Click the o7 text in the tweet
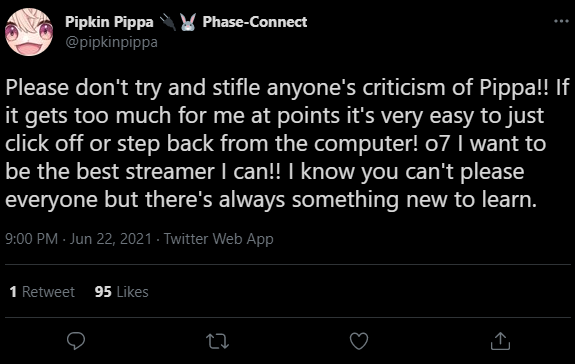This screenshot has height=364, width=575. click(x=437, y=144)
